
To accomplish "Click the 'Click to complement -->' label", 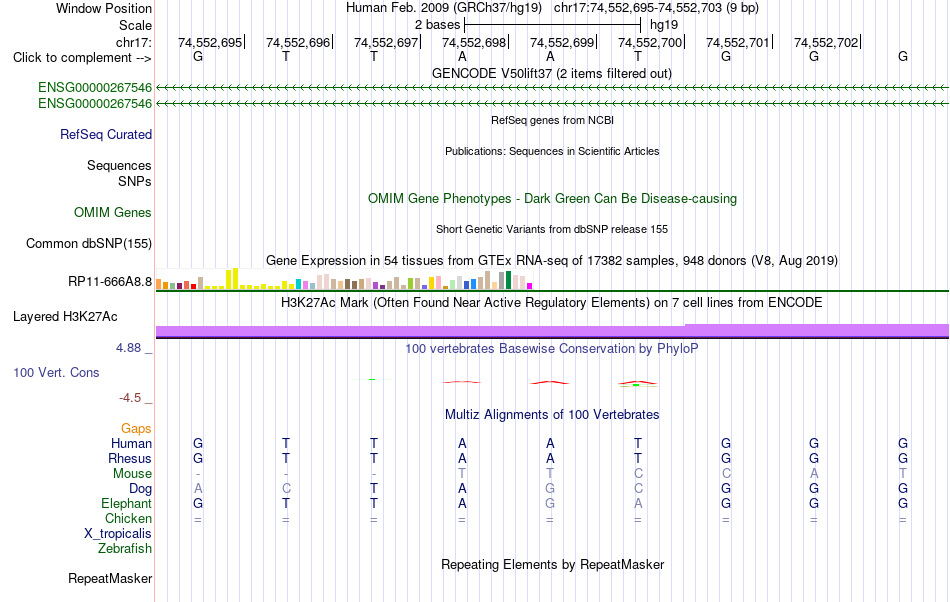I will point(82,58).
